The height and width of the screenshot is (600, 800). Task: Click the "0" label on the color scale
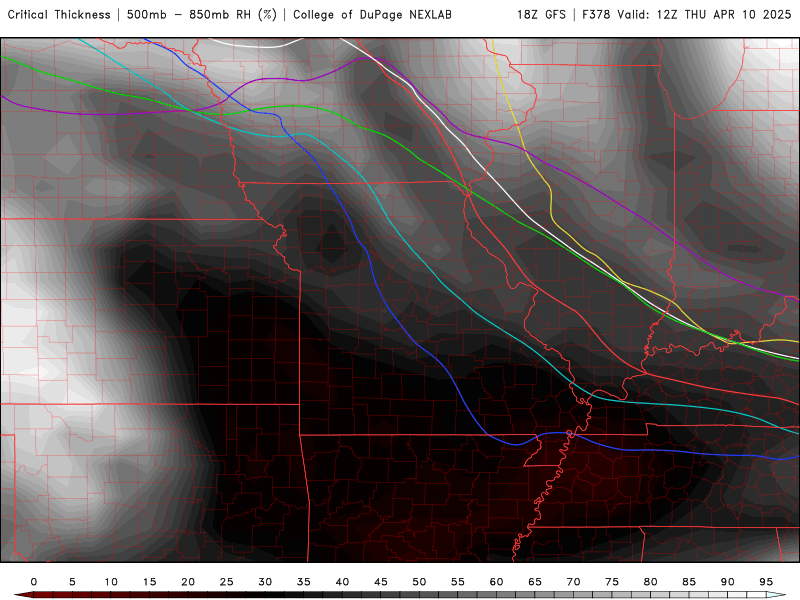(x=34, y=582)
